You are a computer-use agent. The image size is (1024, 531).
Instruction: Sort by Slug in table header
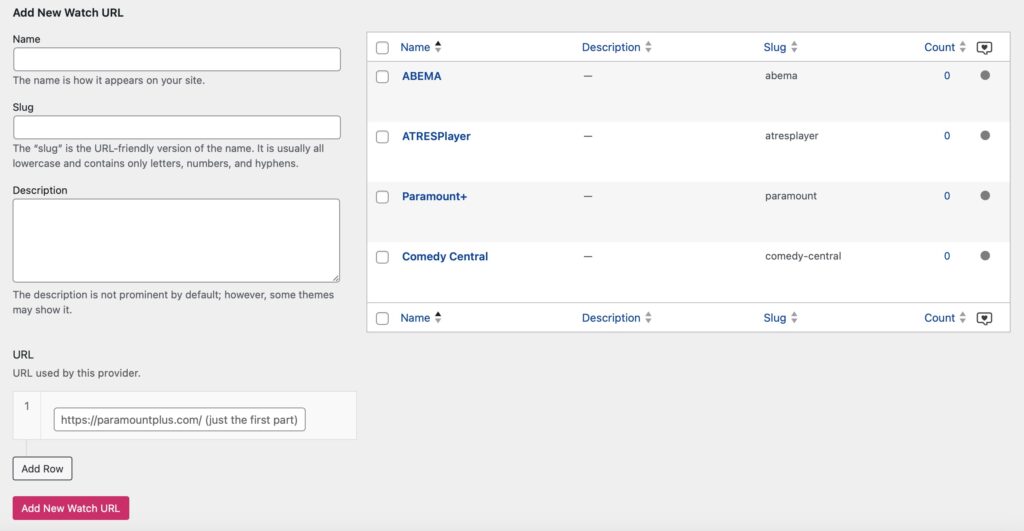point(780,47)
